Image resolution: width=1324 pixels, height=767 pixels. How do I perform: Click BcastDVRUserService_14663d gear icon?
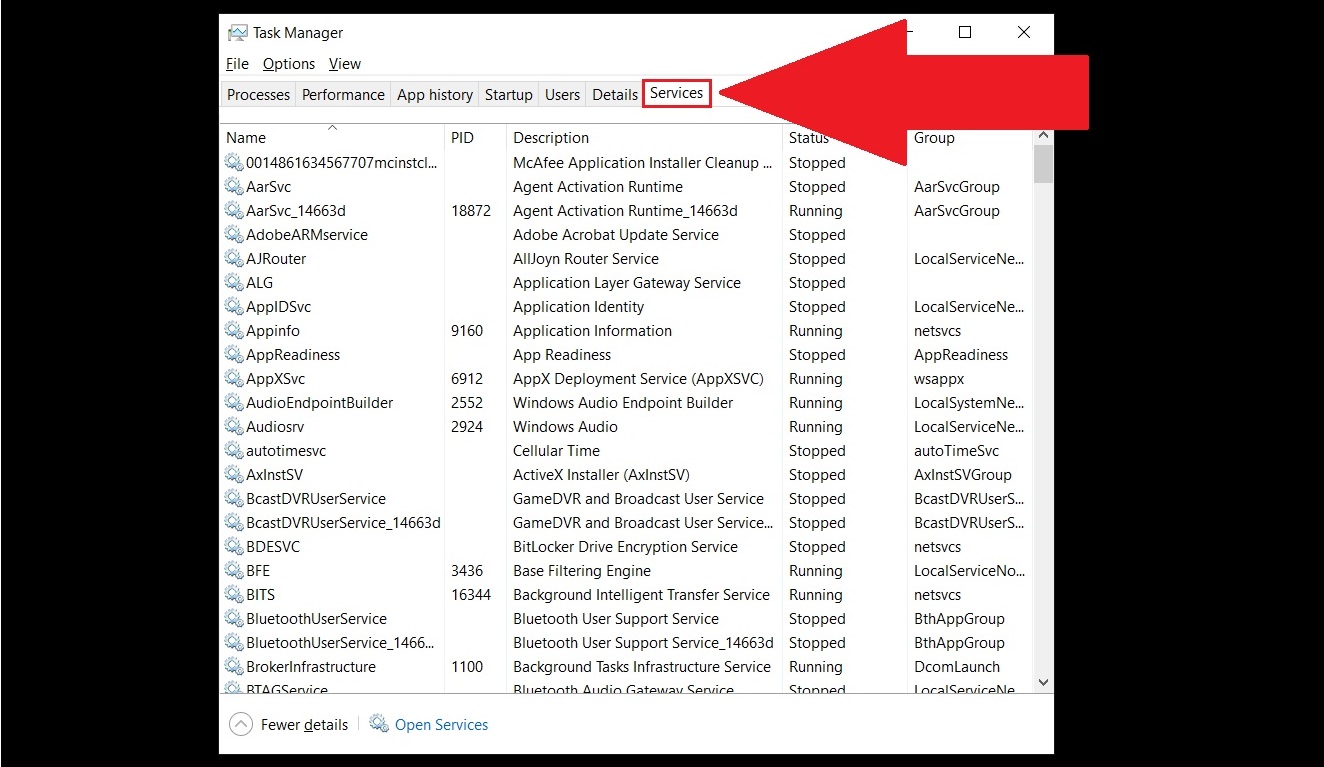click(x=234, y=522)
